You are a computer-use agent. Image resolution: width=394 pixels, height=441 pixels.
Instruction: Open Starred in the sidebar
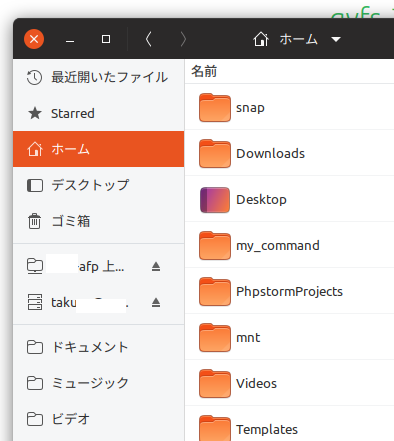(99, 113)
